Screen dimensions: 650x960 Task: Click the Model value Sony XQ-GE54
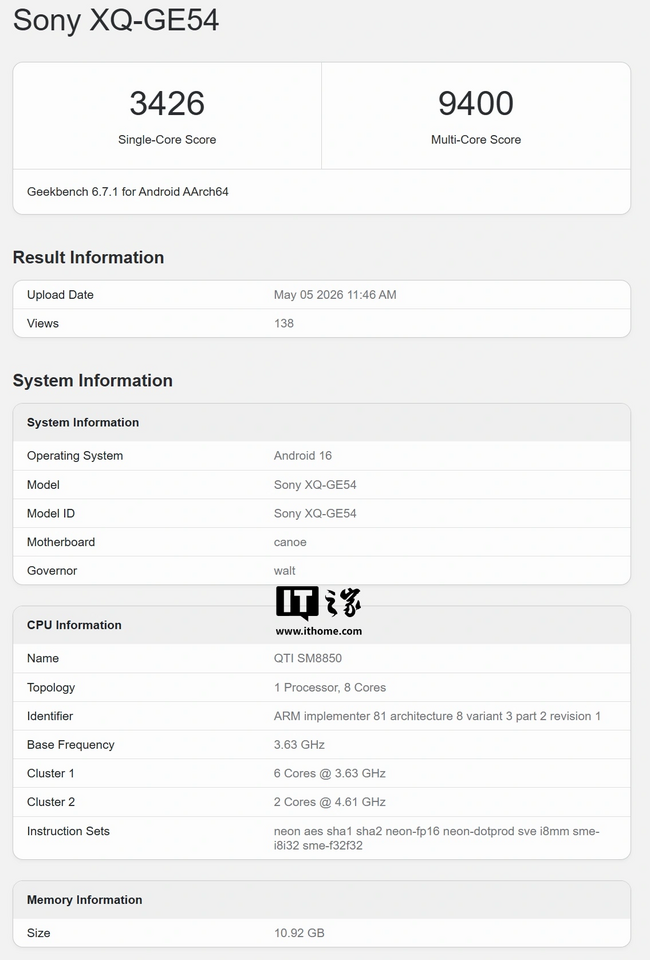(x=315, y=484)
